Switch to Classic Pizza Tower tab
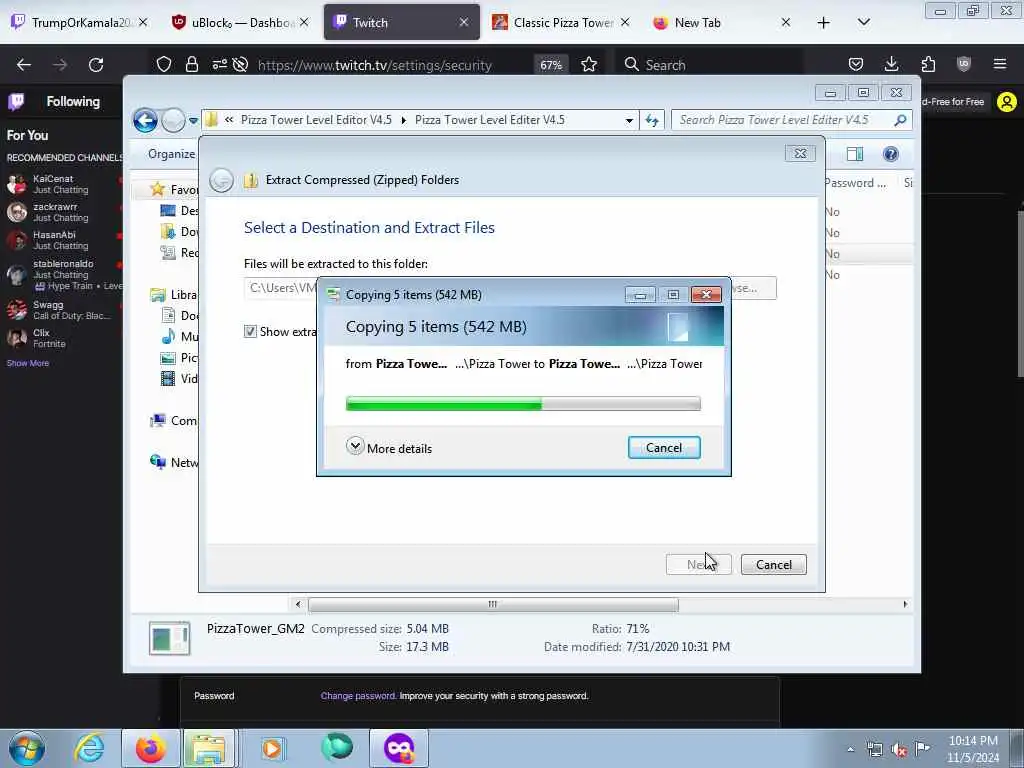 [x=560, y=23]
